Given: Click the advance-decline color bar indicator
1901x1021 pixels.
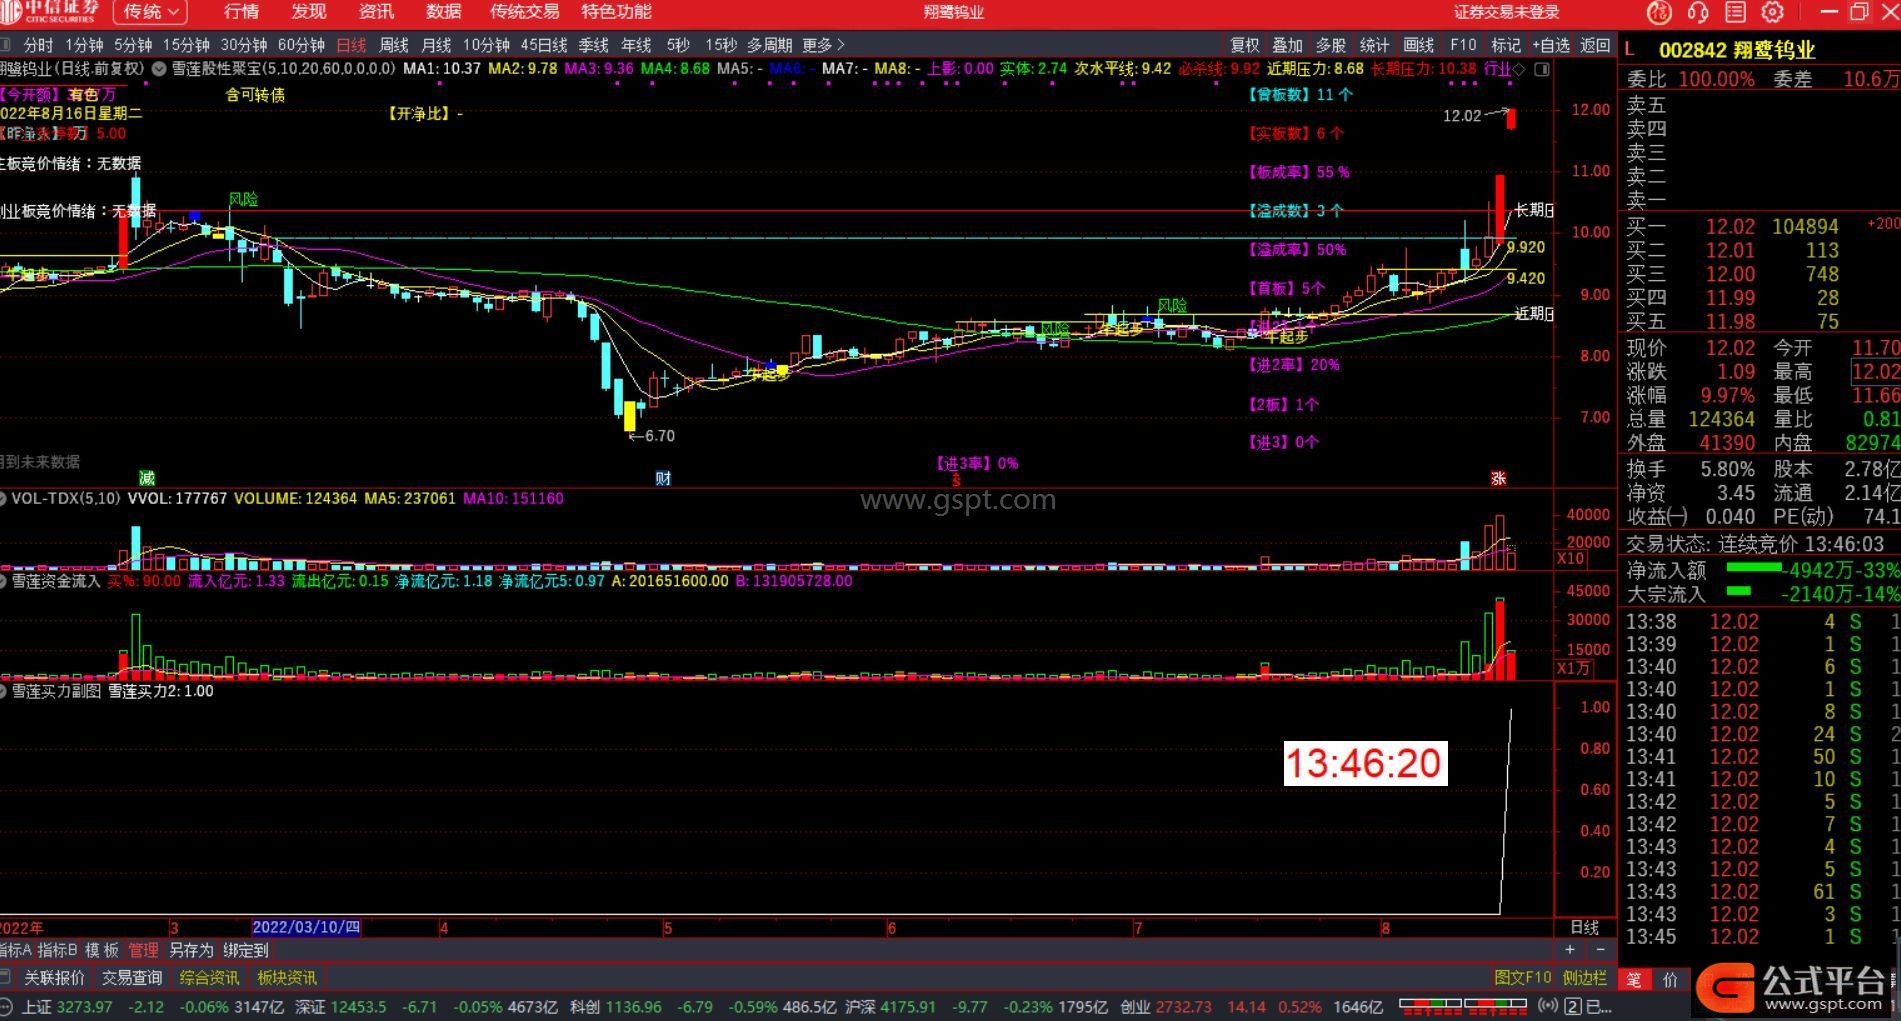Looking at the screenshot, I should click(1463, 1006).
